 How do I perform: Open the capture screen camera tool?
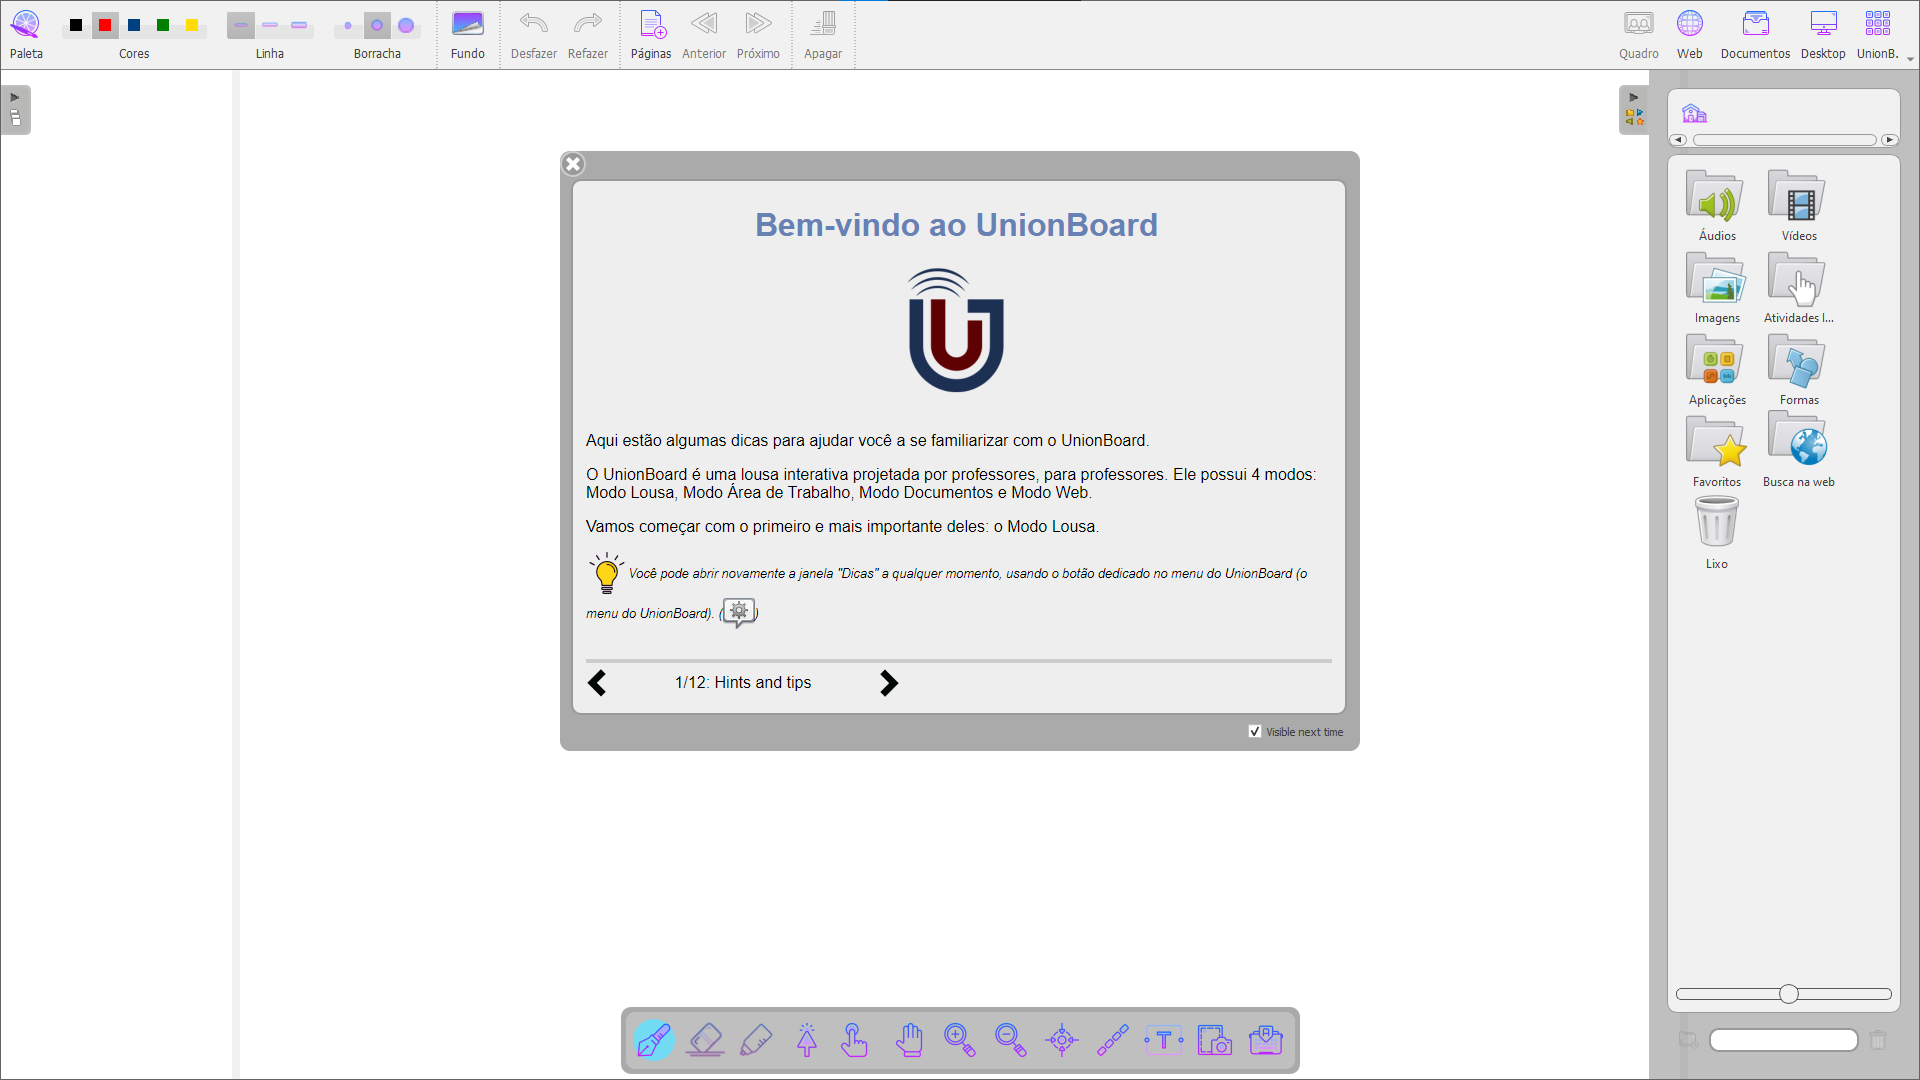coord(1215,1040)
